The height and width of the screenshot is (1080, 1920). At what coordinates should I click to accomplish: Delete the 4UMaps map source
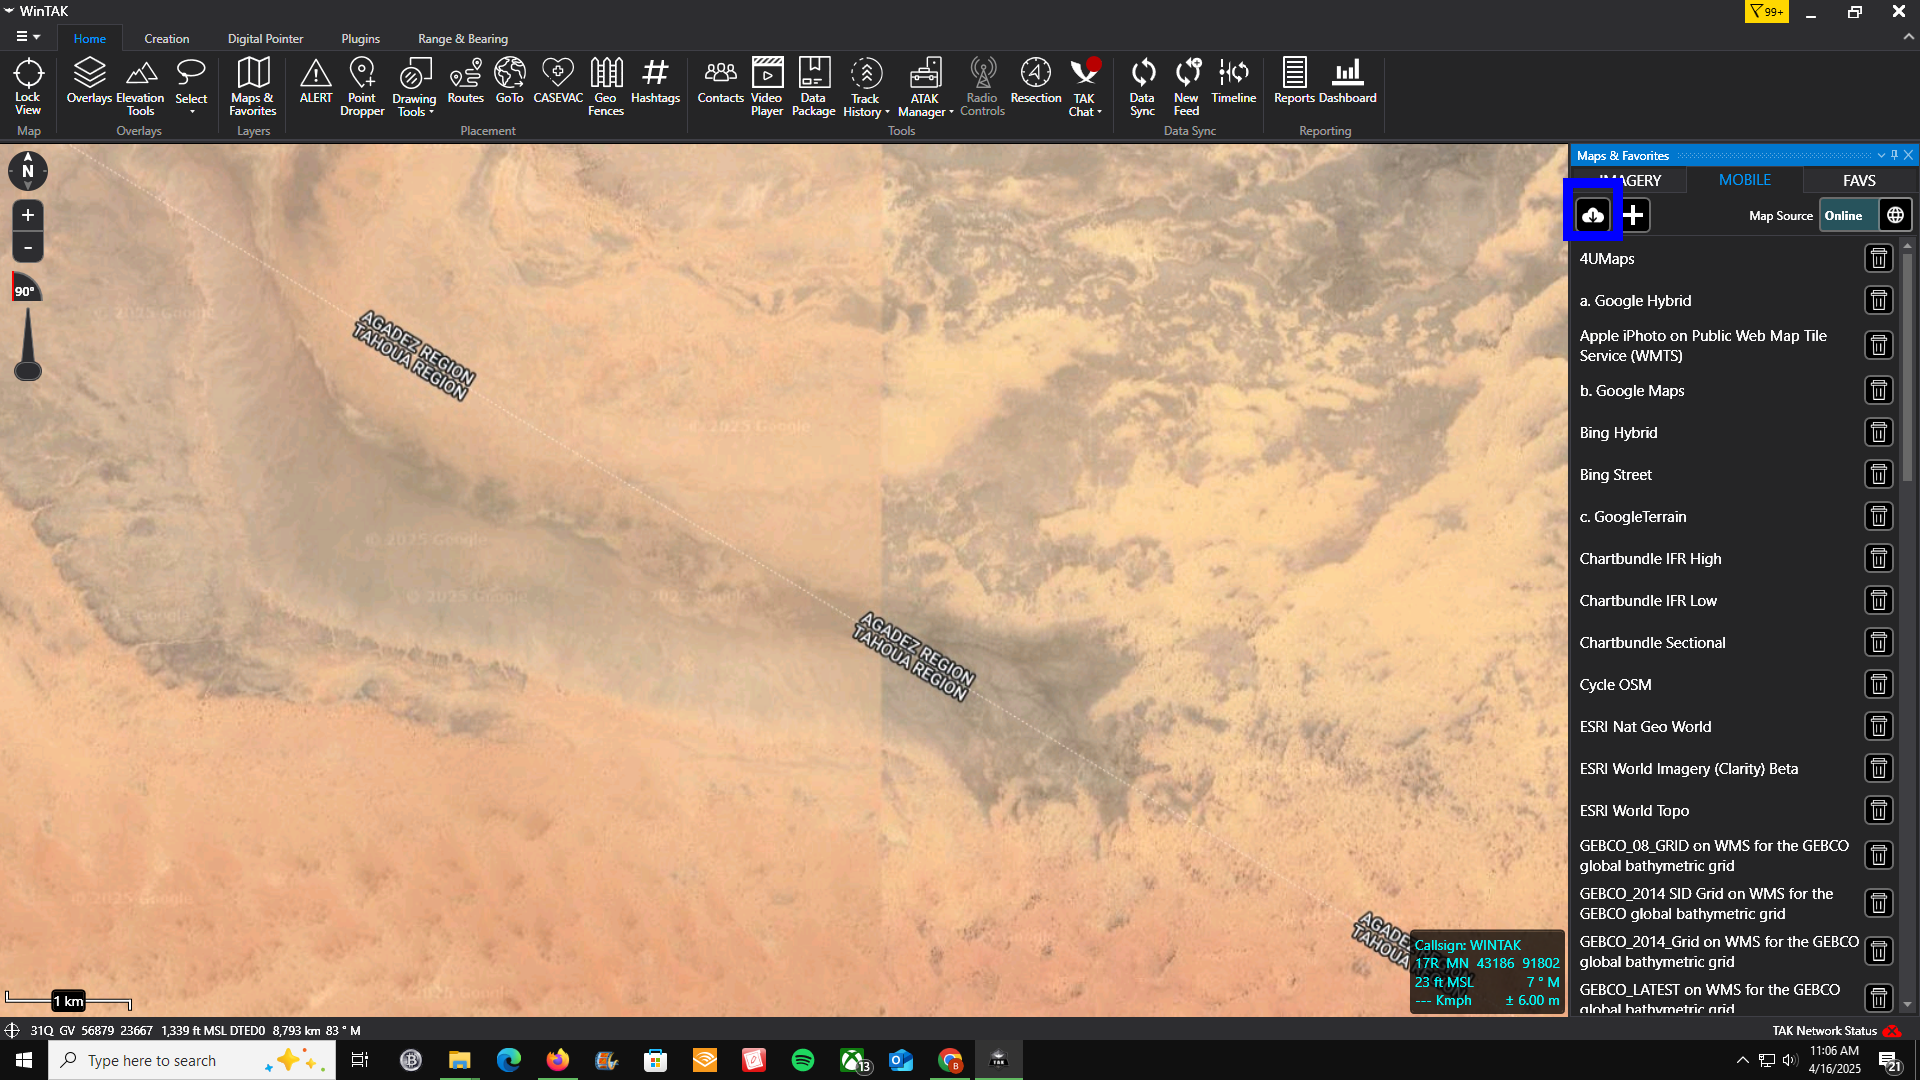pyautogui.click(x=1879, y=258)
